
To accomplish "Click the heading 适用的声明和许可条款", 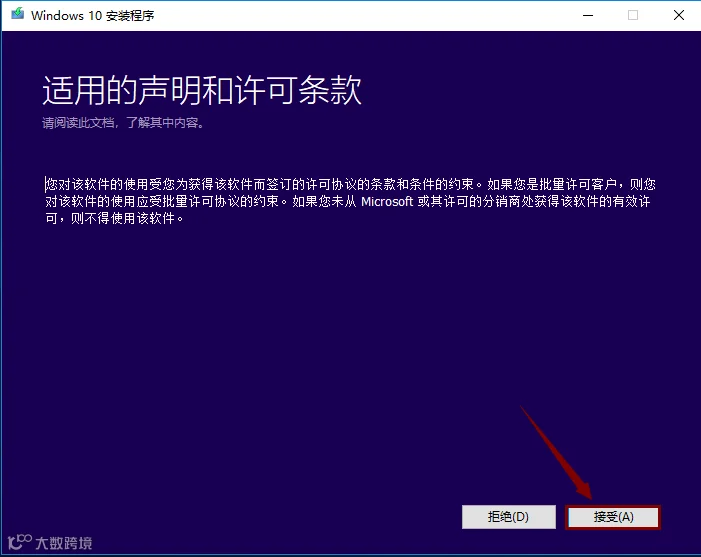I will click(x=202, y=90).
